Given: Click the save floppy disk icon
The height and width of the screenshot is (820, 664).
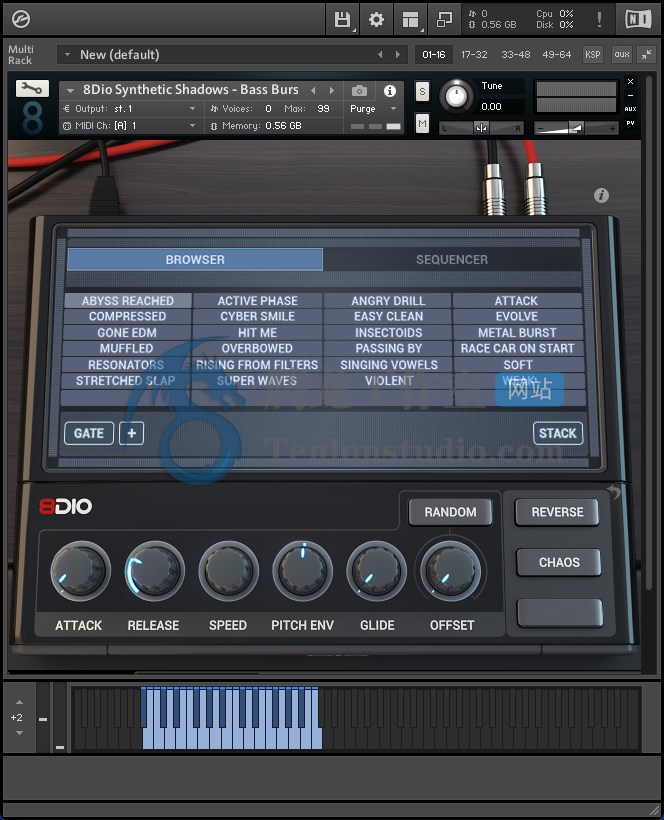Looking at the screenshot, I should pyautogui.click(x=342, y=20).
